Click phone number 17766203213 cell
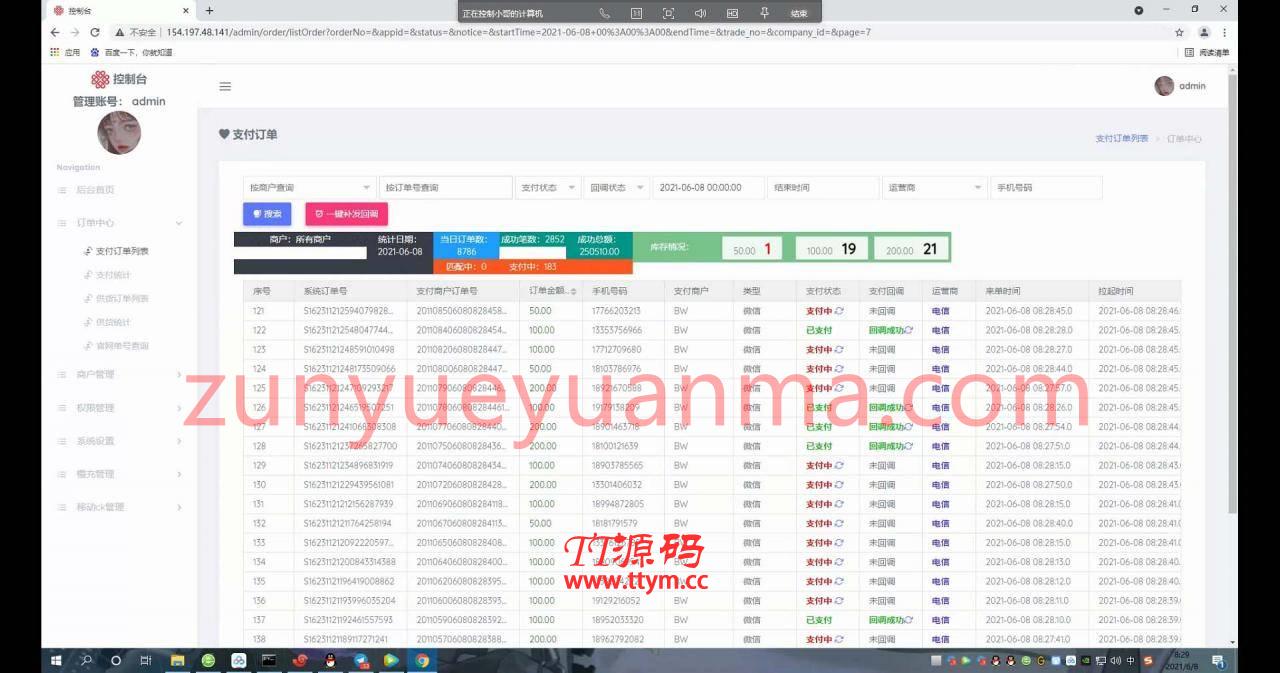The image size is (1280, 673). [616, 311]
